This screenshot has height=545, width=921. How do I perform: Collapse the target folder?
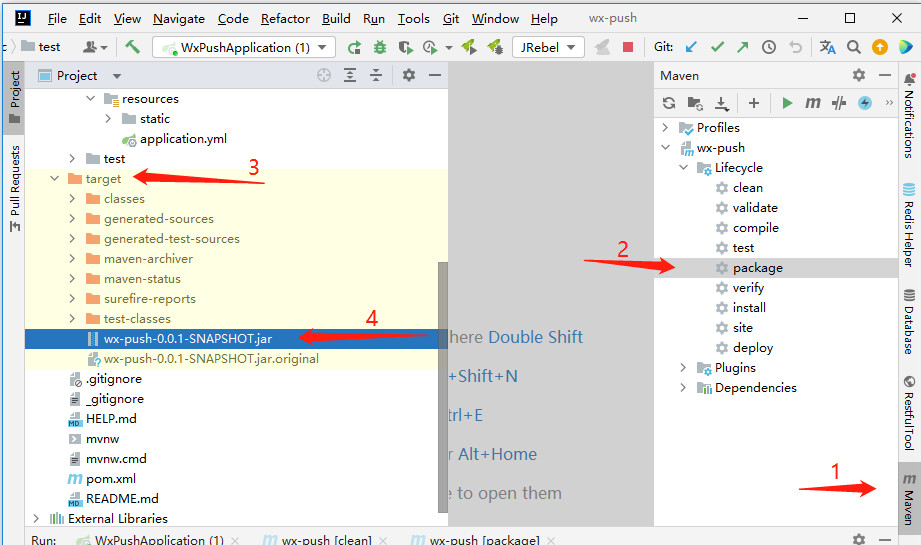[55, 179]
